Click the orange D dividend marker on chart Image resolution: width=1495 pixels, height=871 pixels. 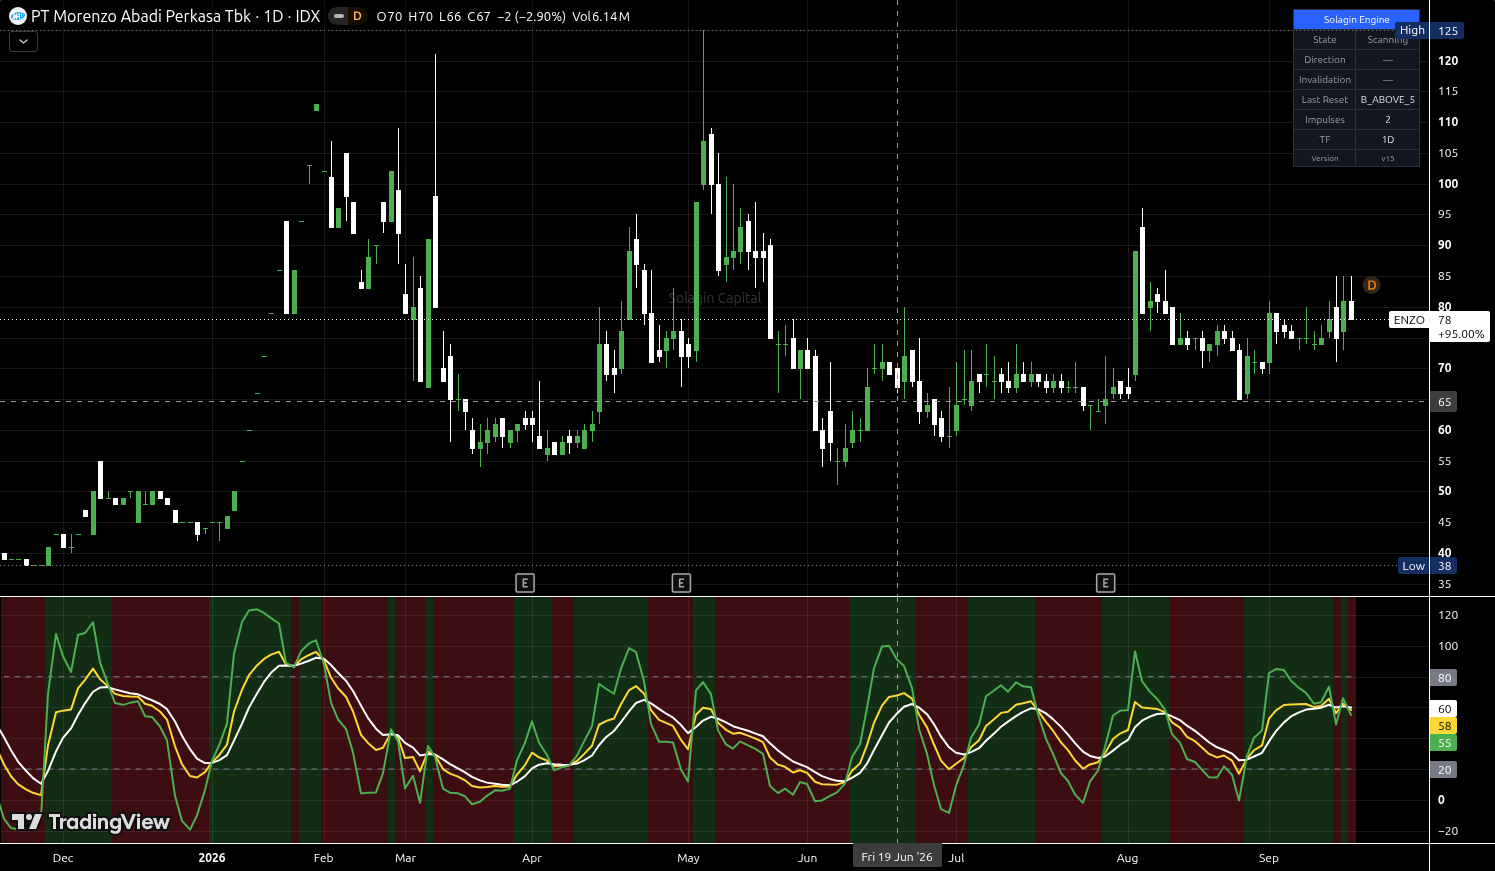coord(1371,285)
